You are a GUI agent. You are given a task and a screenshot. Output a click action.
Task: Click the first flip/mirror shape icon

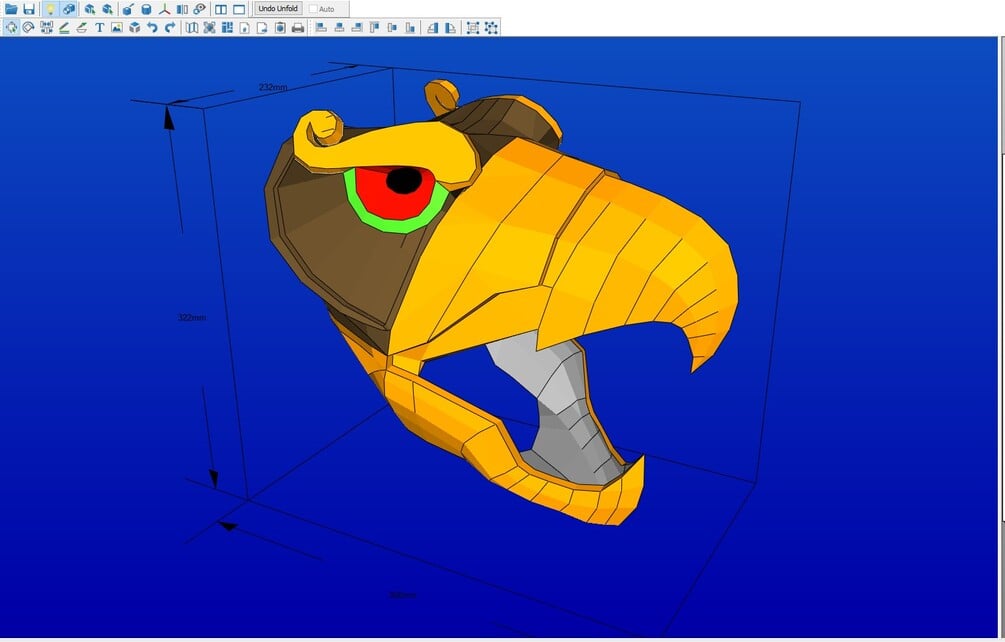click(433, 28)
